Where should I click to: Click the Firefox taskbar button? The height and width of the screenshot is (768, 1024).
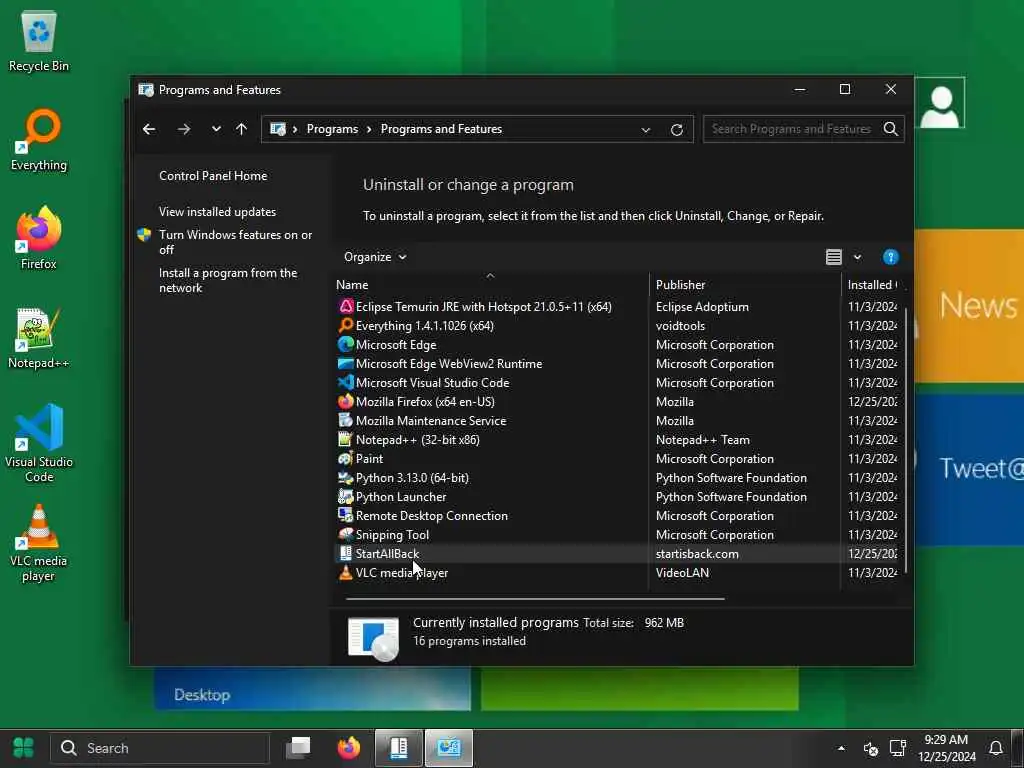tap(349, 748)
